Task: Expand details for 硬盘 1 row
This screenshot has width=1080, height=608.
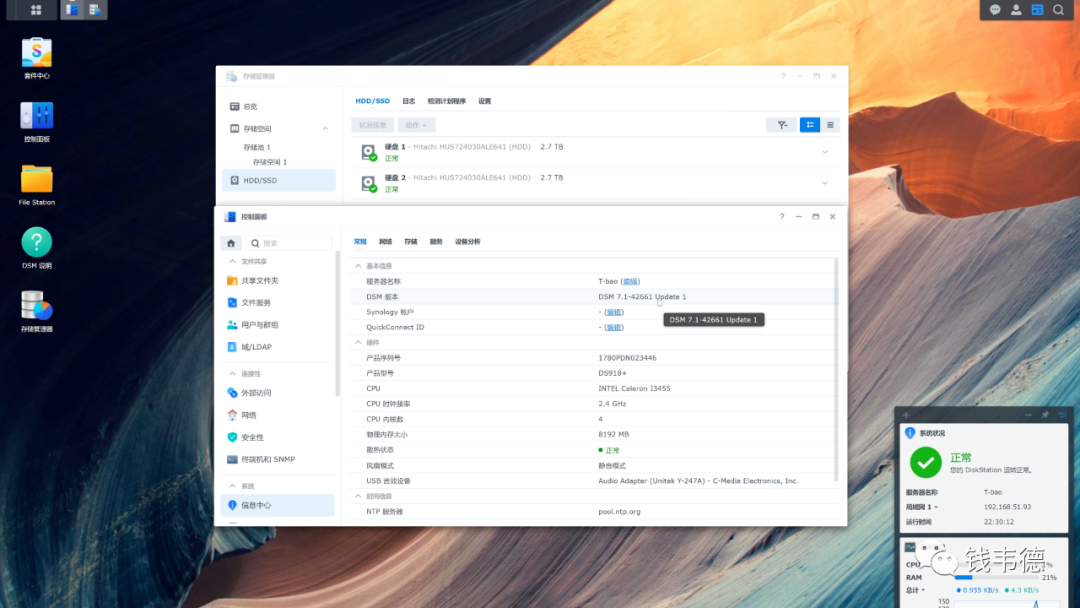Action: point(824,152)
